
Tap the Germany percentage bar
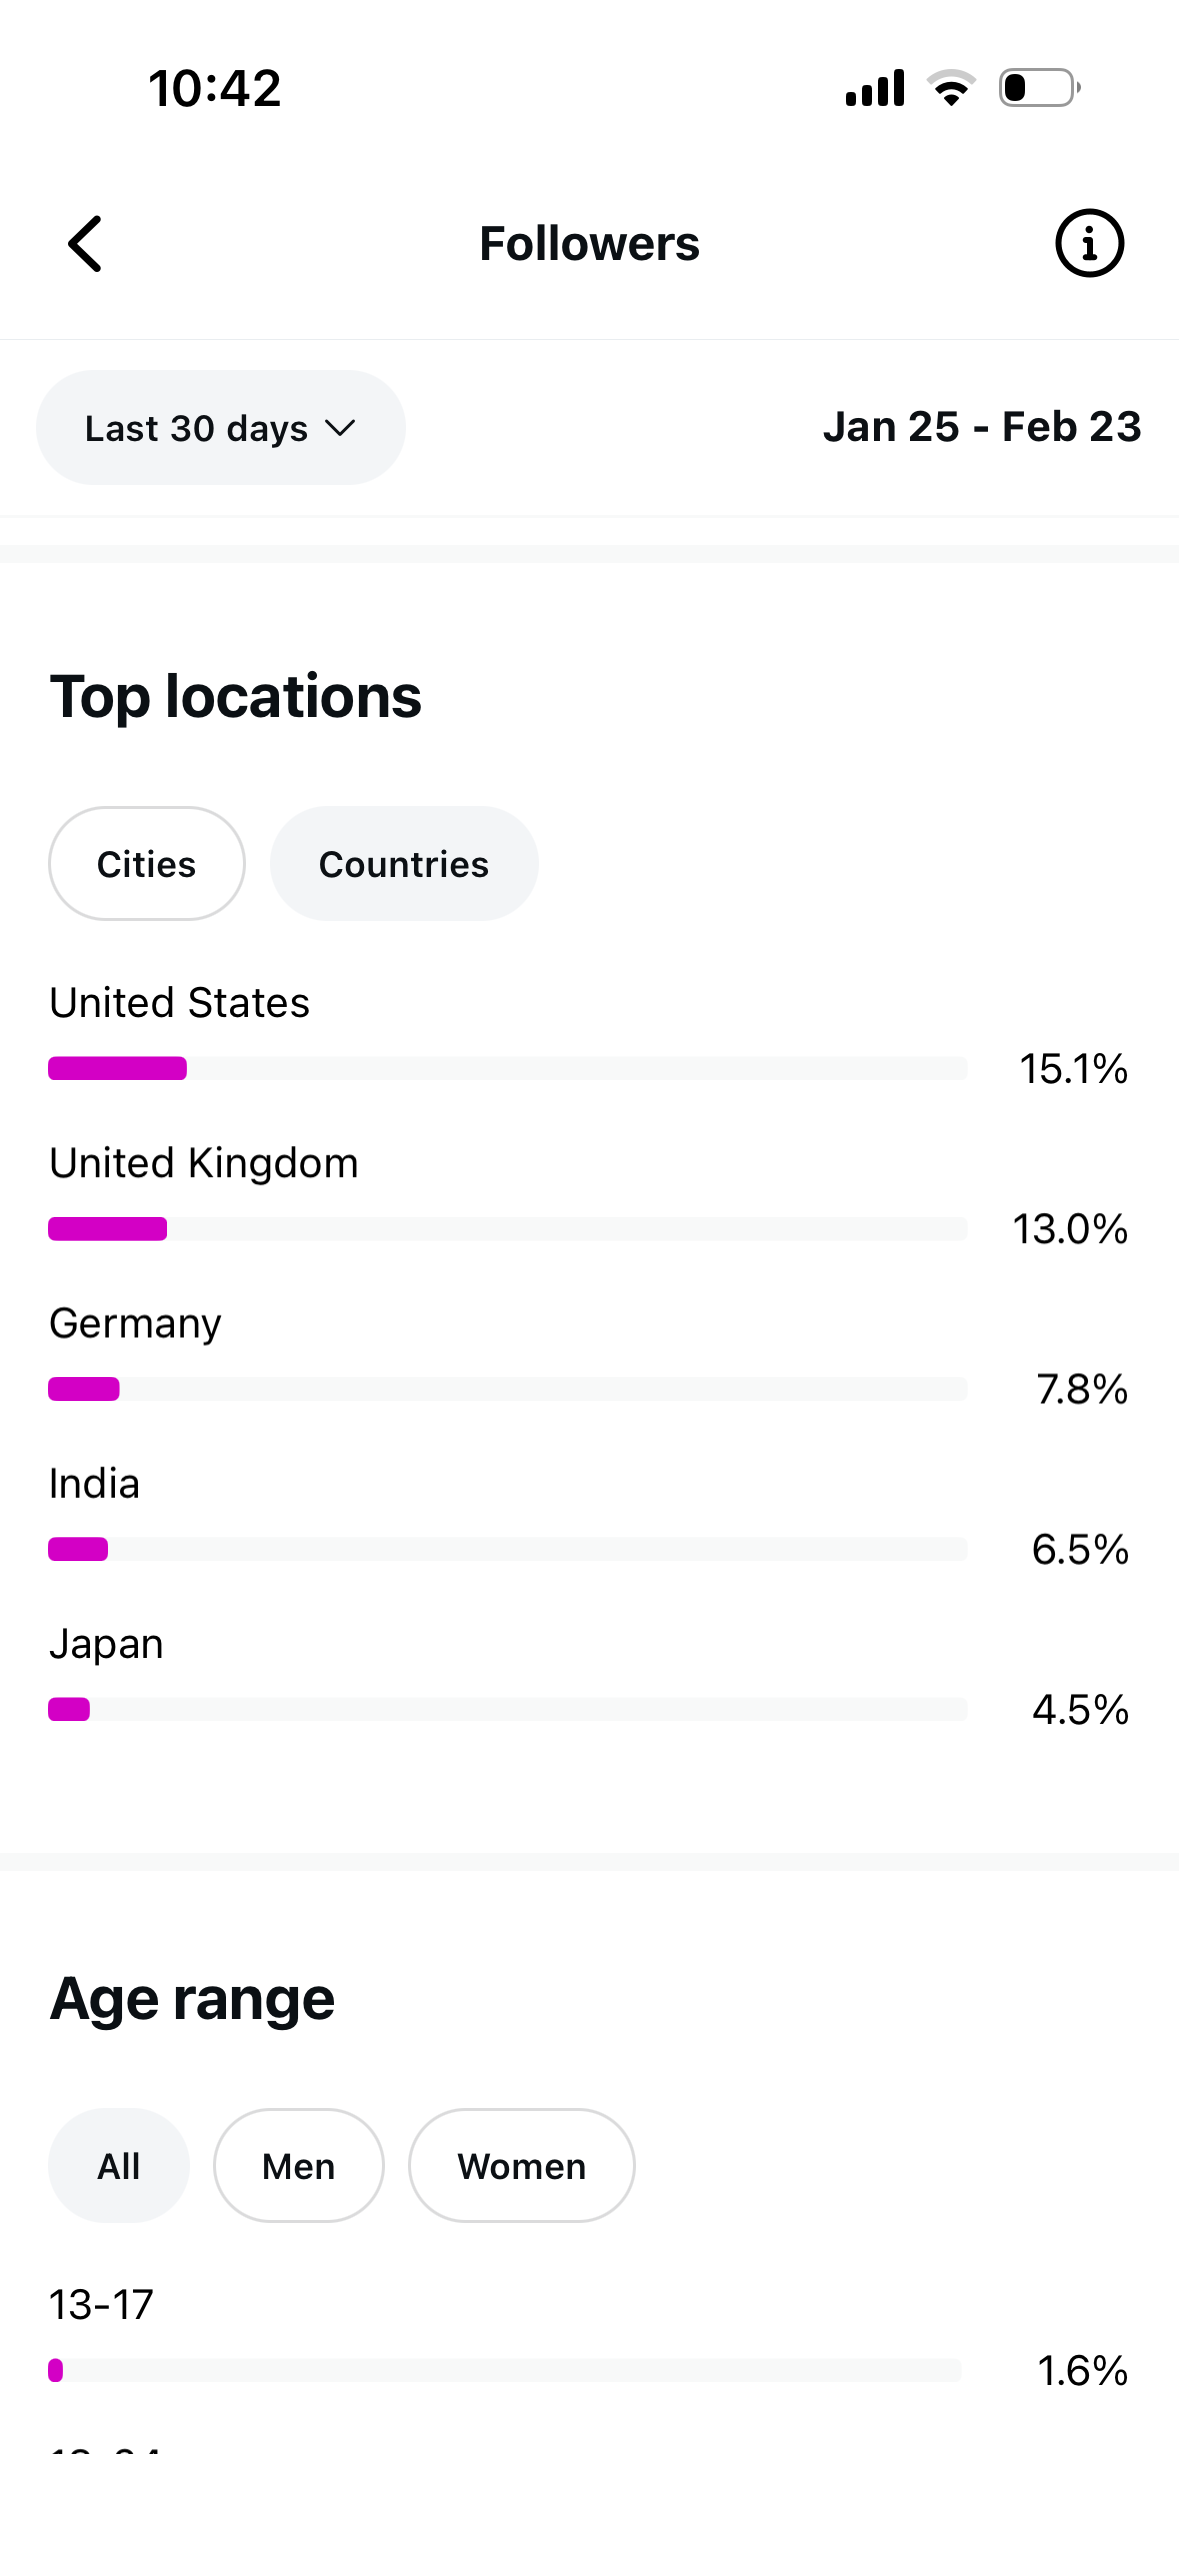(508, 1389)
